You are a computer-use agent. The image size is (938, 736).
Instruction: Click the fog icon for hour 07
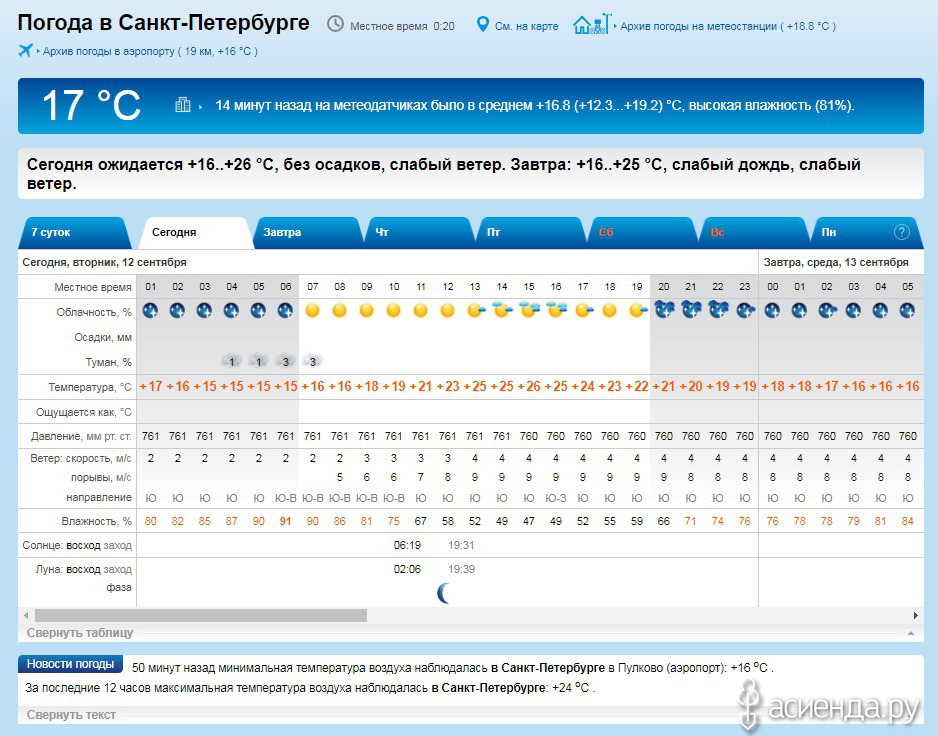pos(312,361)
